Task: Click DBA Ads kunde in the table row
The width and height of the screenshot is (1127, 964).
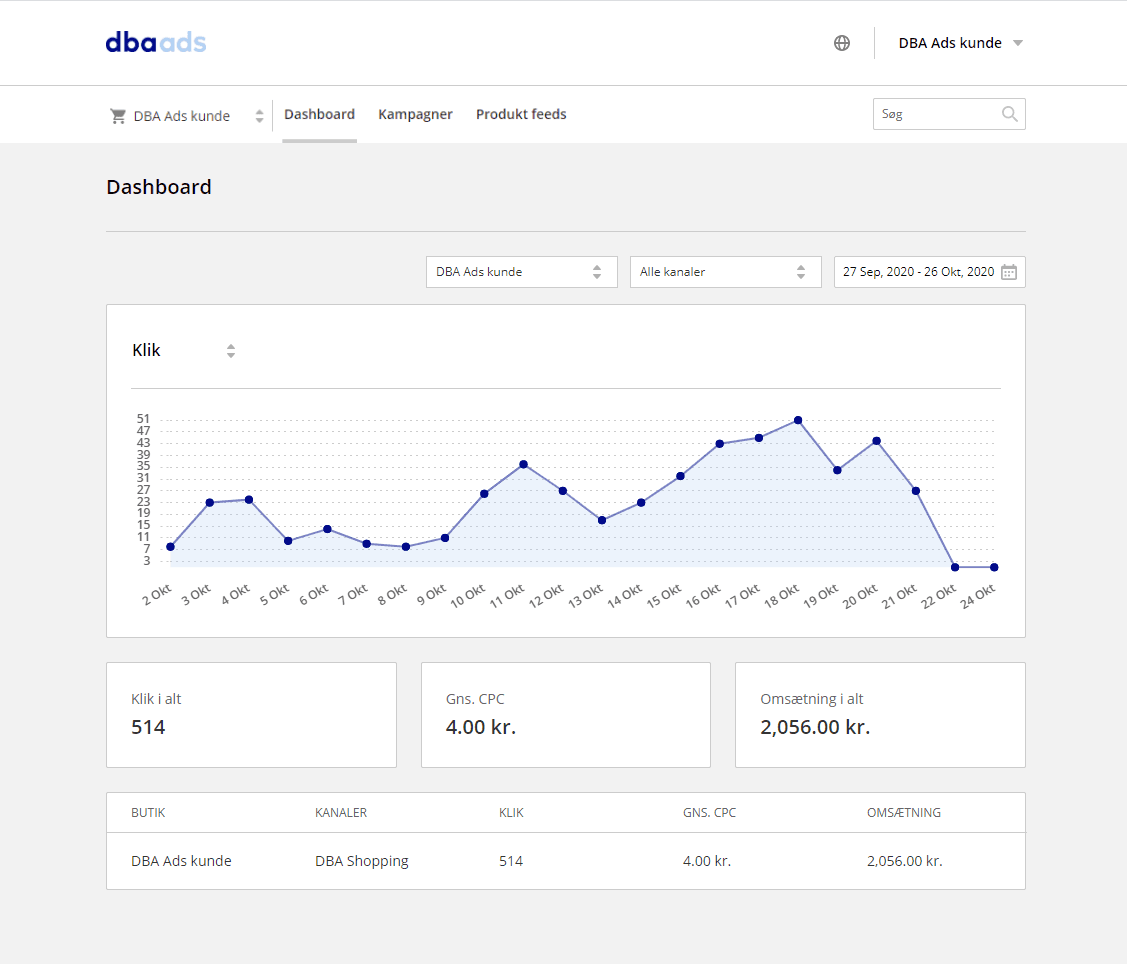Action: coord(181,860)
